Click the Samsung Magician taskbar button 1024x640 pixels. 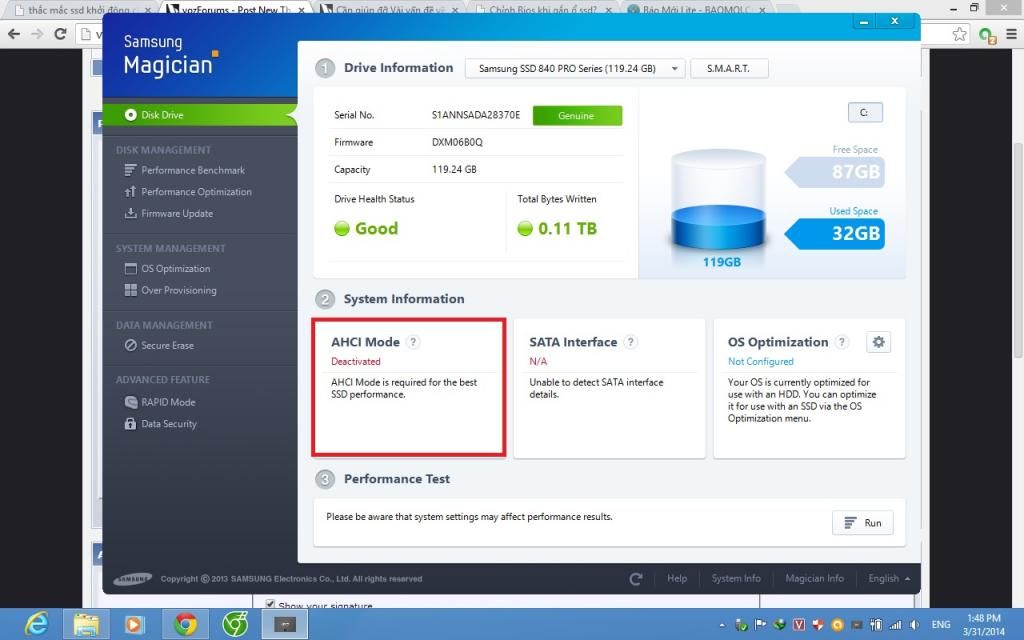pyautogui.click(x=285, y=624)
